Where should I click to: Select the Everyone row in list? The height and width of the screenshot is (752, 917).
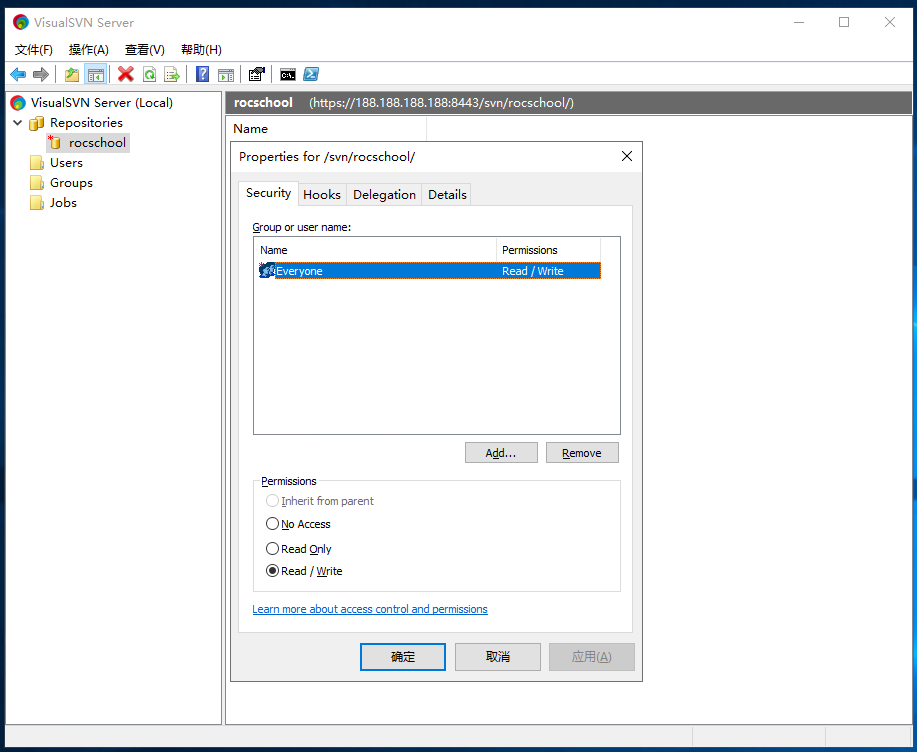click(x=430, y=271)
